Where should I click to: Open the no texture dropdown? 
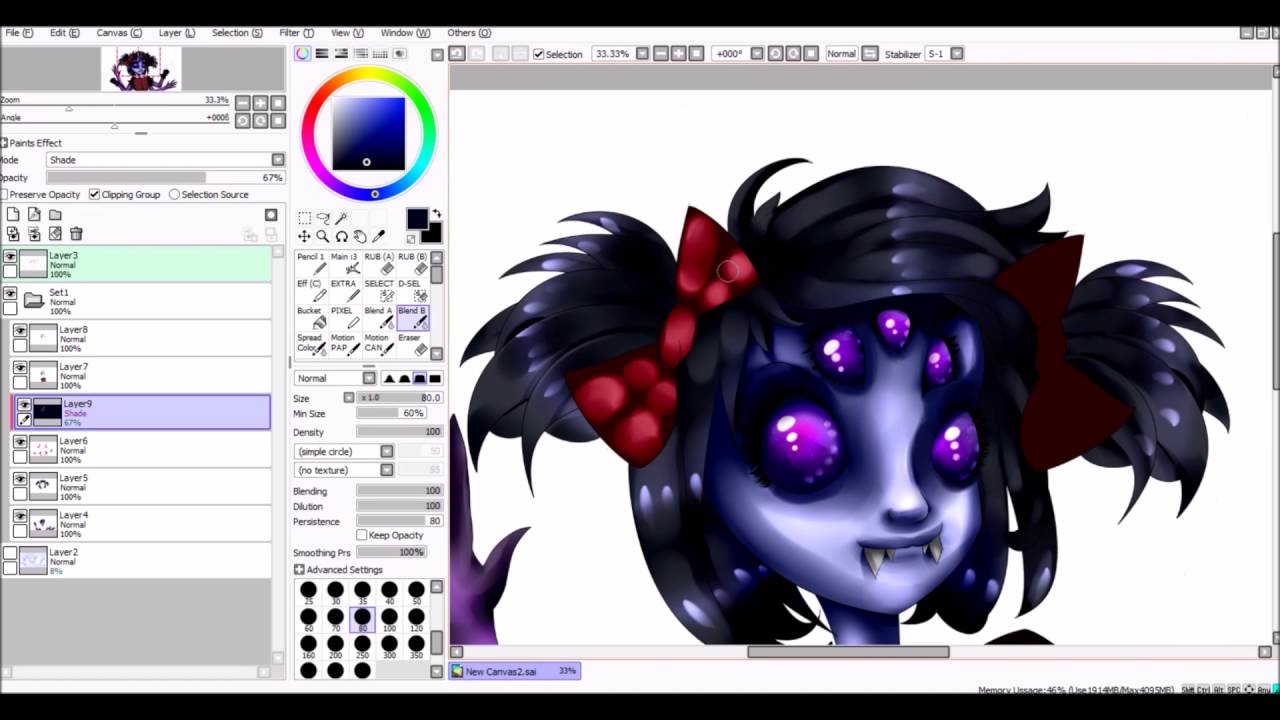[x=345, y=470]
